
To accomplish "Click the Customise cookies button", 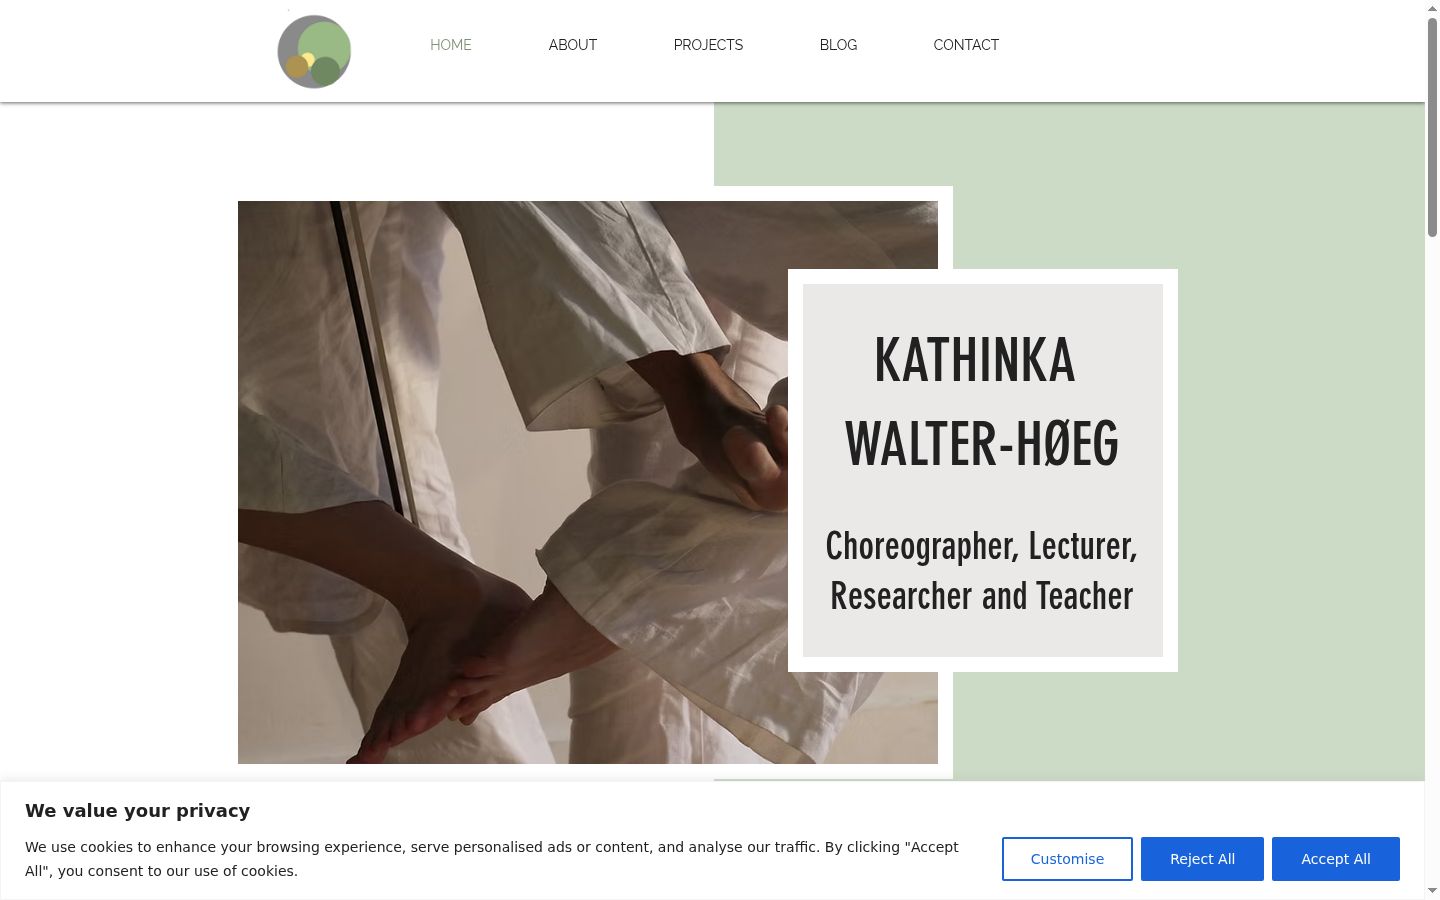I will [1067, 859].
